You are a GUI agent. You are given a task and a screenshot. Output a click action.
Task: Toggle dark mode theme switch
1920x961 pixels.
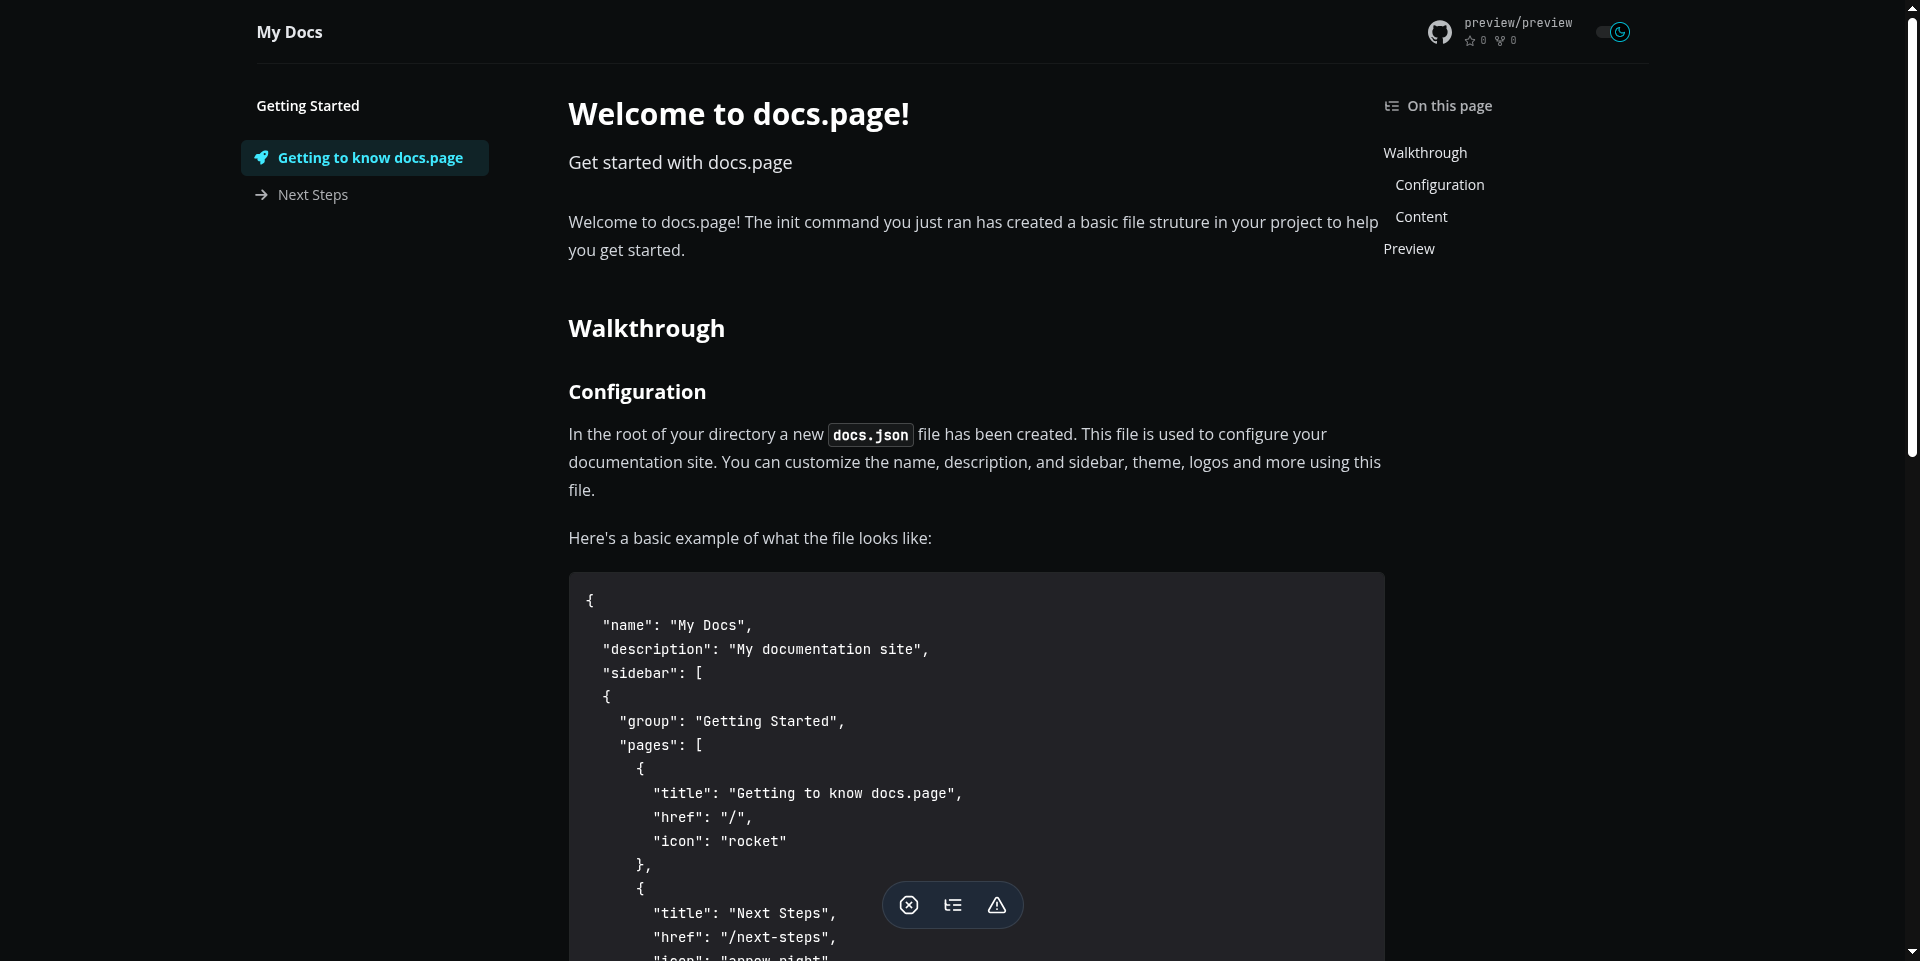click(1613, 32)
